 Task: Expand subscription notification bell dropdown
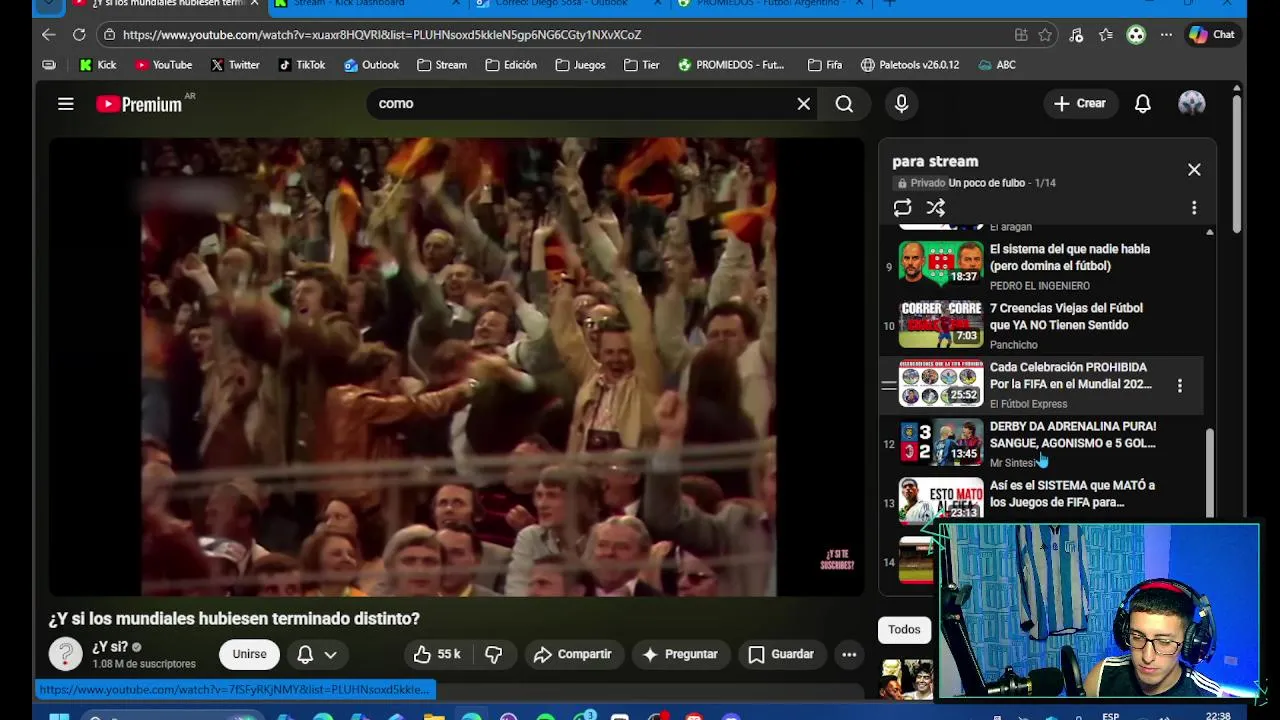pos(316,654)
